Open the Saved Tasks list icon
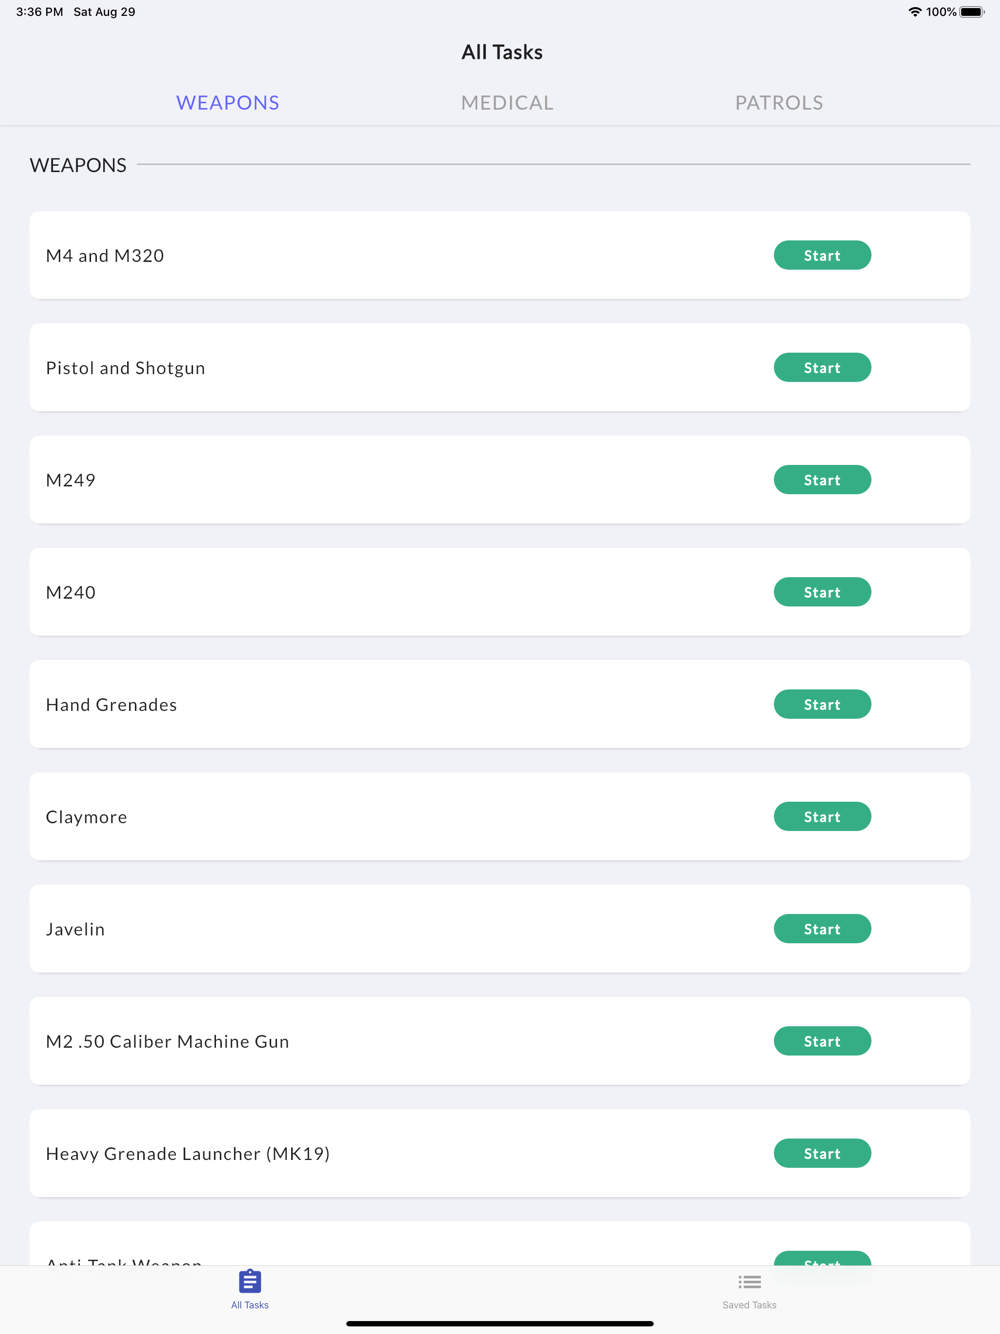 click(x=749, y=1282)
